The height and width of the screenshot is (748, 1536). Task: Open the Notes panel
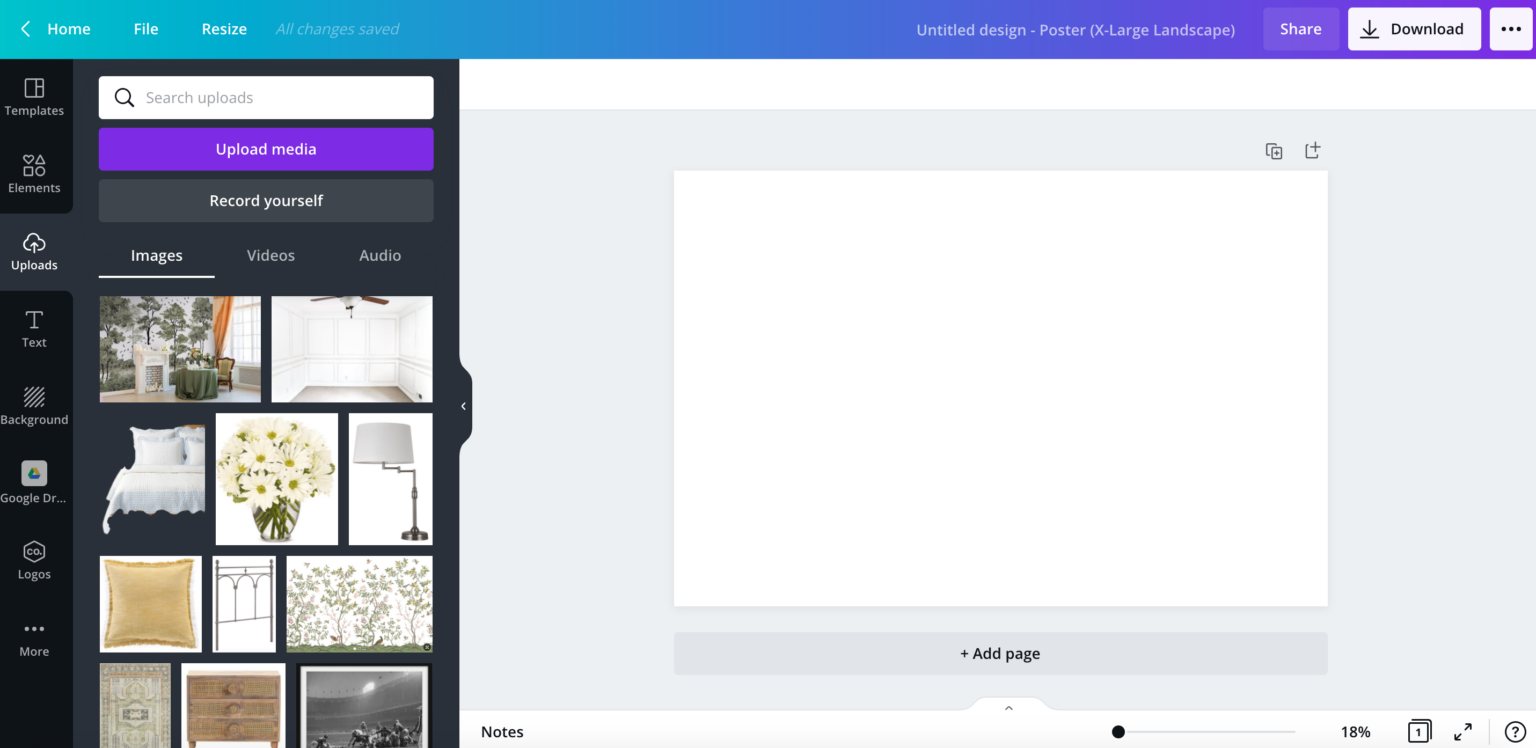502,732
